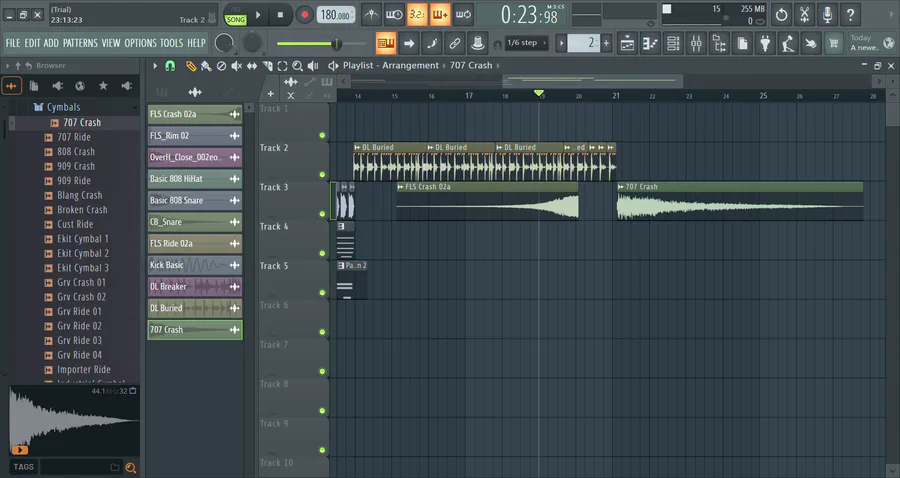Open the playlist menu arrow beside the magnet
900x478 pixels.
(x=155, y=66)
